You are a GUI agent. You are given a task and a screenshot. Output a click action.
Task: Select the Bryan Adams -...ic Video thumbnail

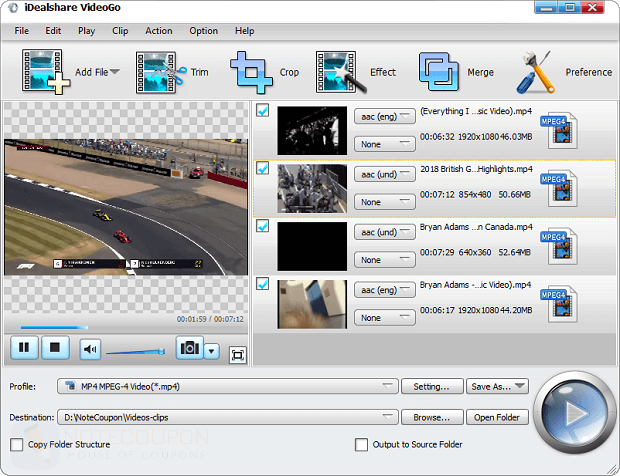(x=312, y=304)
